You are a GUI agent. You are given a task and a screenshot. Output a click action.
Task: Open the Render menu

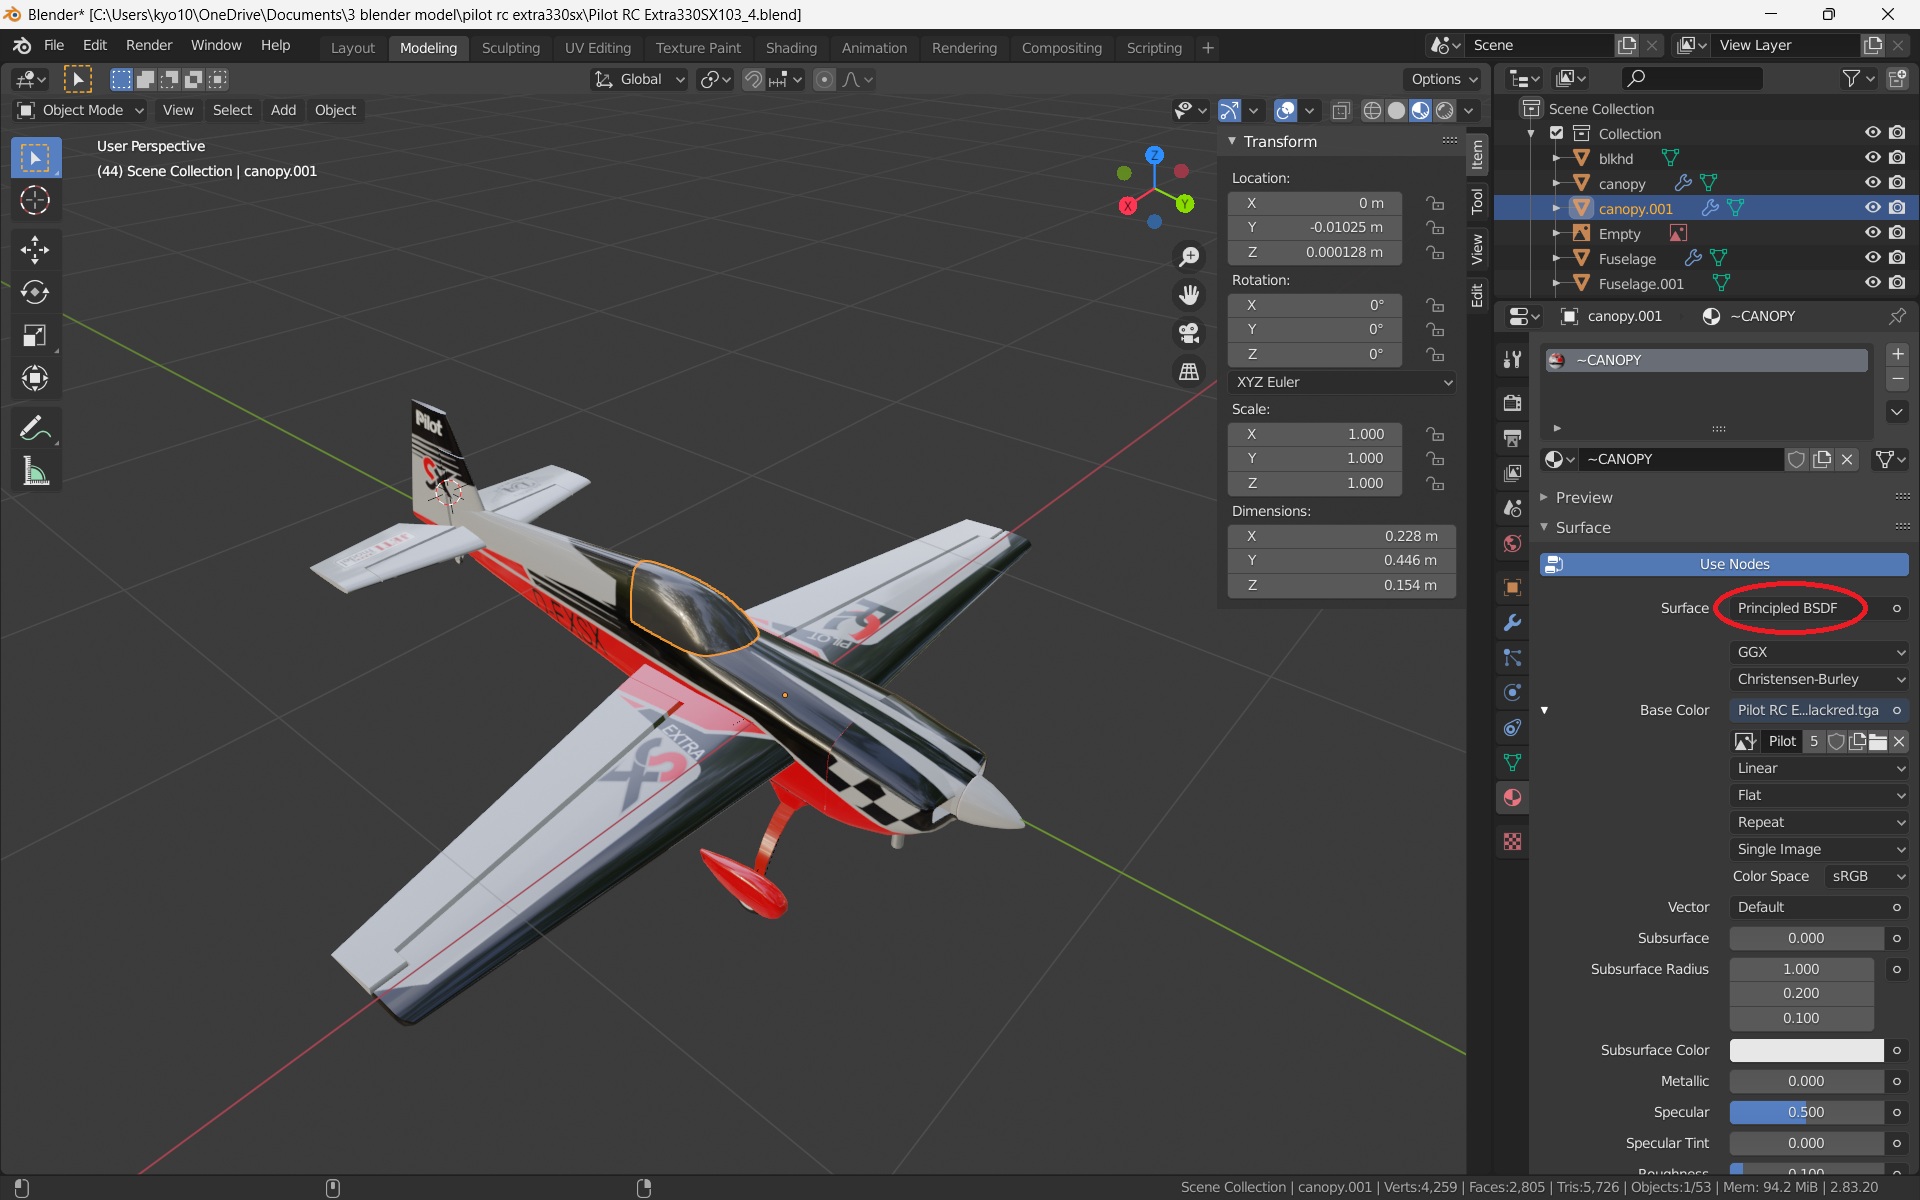149,46
